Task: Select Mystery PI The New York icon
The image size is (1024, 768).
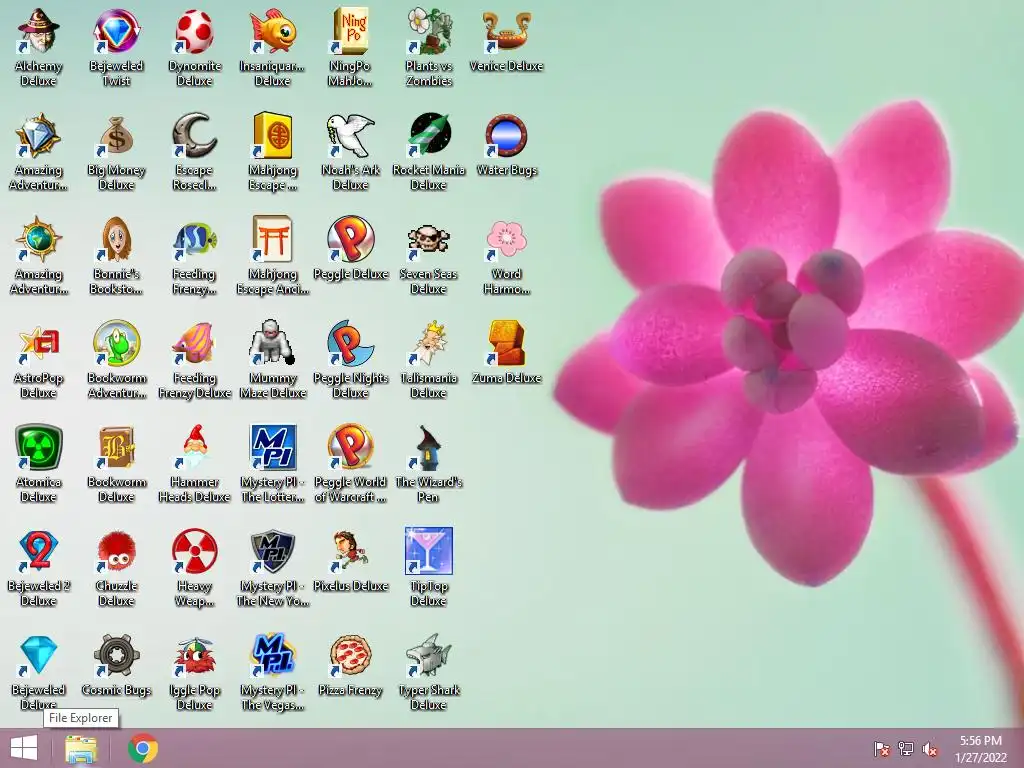Action: [272, 552]
